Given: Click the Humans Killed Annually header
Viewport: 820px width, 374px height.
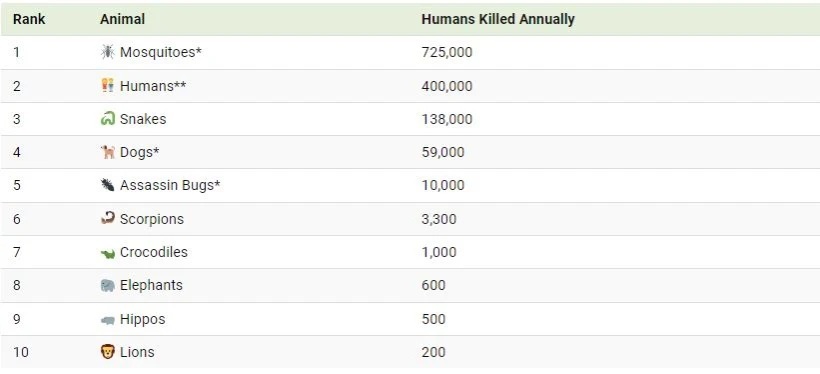Looking at the screenshot, I should [498, 19].
